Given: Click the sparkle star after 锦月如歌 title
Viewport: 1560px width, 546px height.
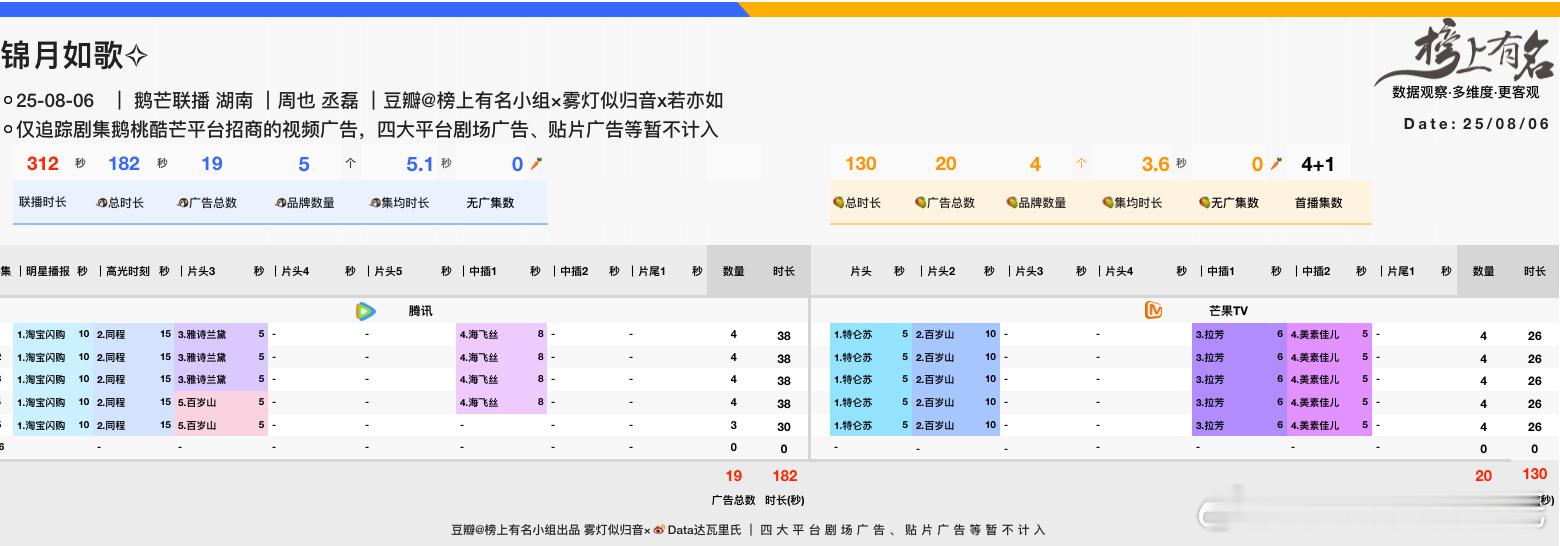Looking at the screenshot, I should coord(137,57).
